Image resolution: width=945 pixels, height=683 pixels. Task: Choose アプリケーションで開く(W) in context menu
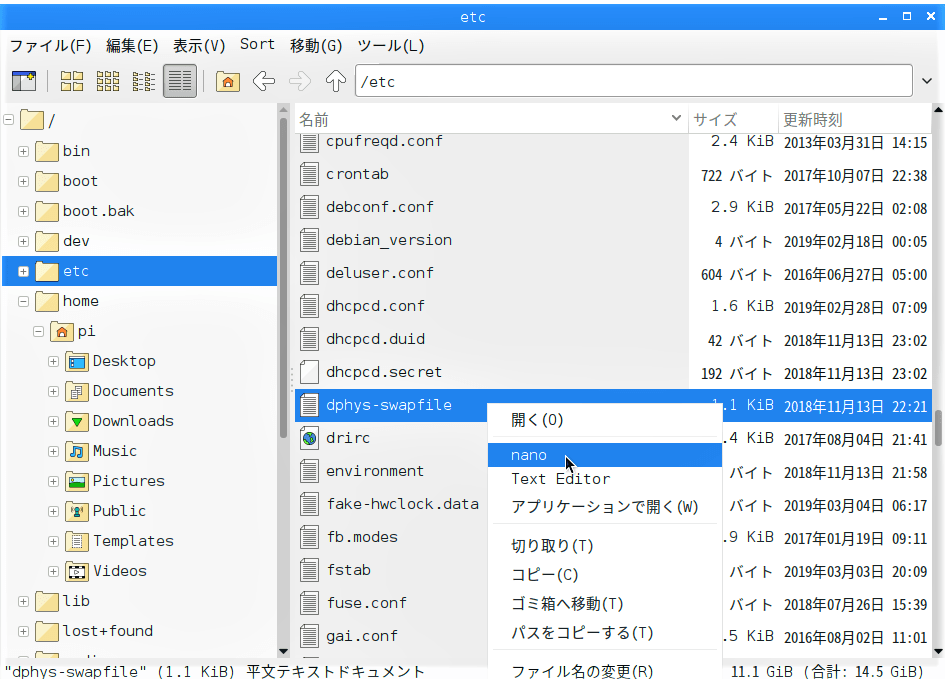604,507
